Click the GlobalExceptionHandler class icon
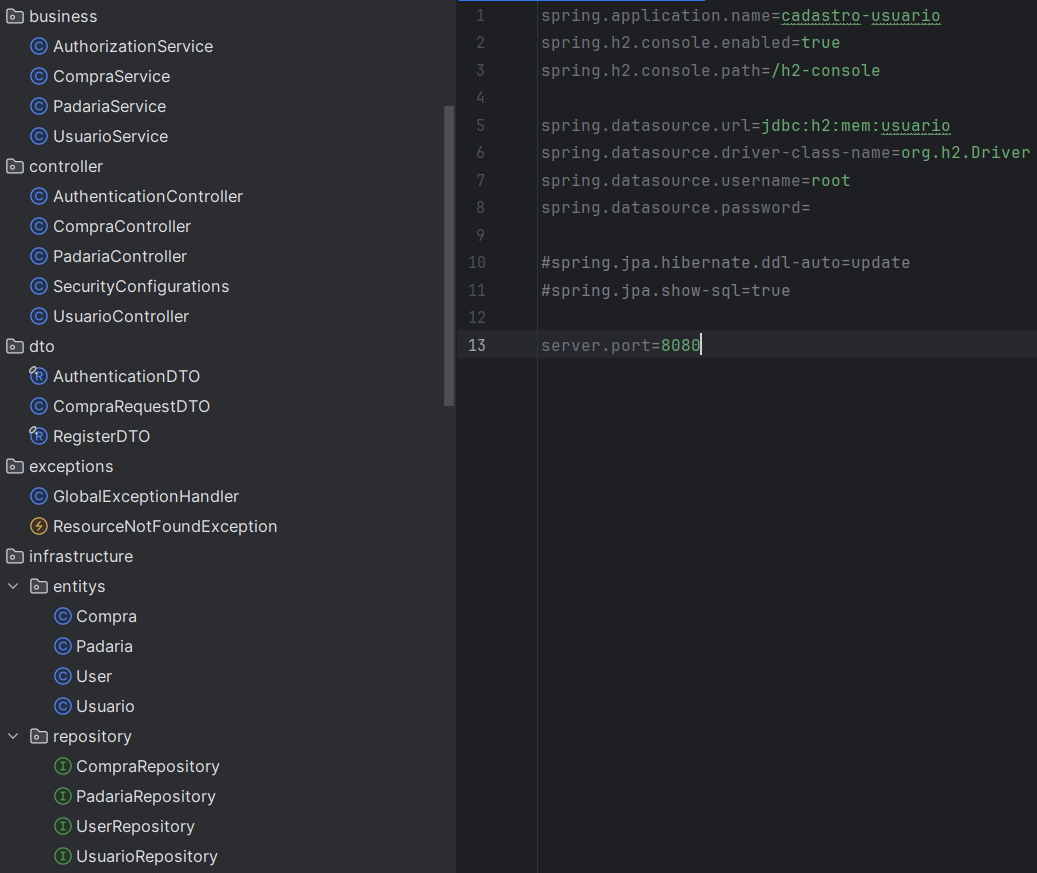Image resolution: width=1037 pixels, height=873 pixels. [39, 496]
